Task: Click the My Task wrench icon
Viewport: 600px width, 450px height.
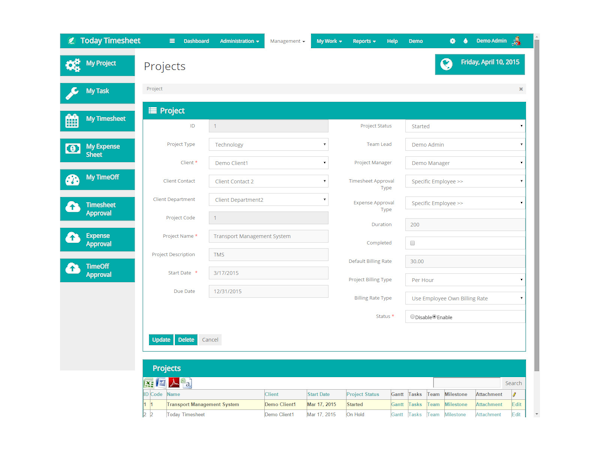Action: coord(72,93)
